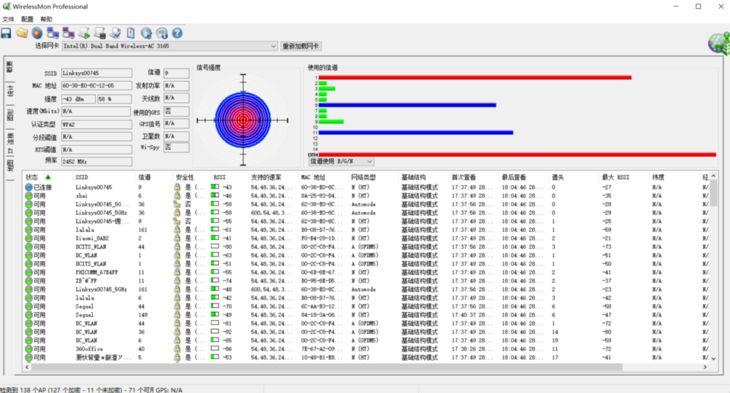The image size is (730, 393).
Task: Click the checkmark sheet toolbar icon
Action: [x=115, y=33]
